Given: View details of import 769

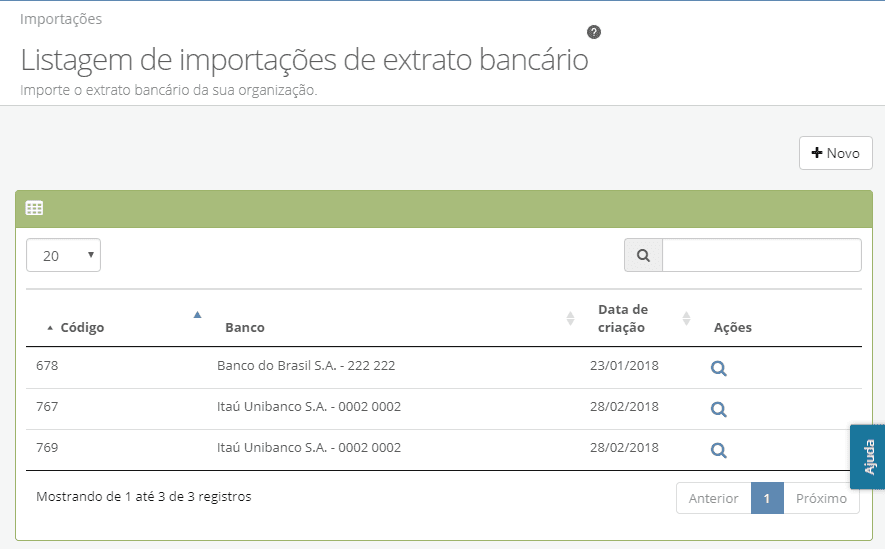Looking at the screenshot, I should pos(718,450).
